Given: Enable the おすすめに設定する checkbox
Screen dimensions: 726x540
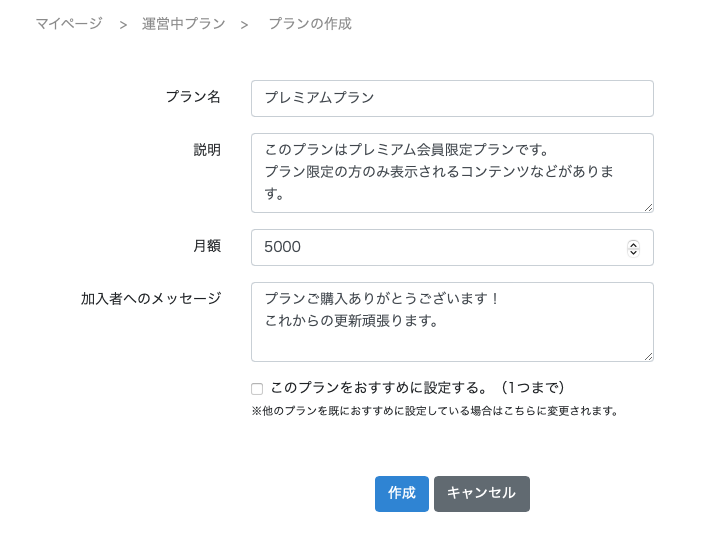Looking at the screenshot, I should click(257, 388).
